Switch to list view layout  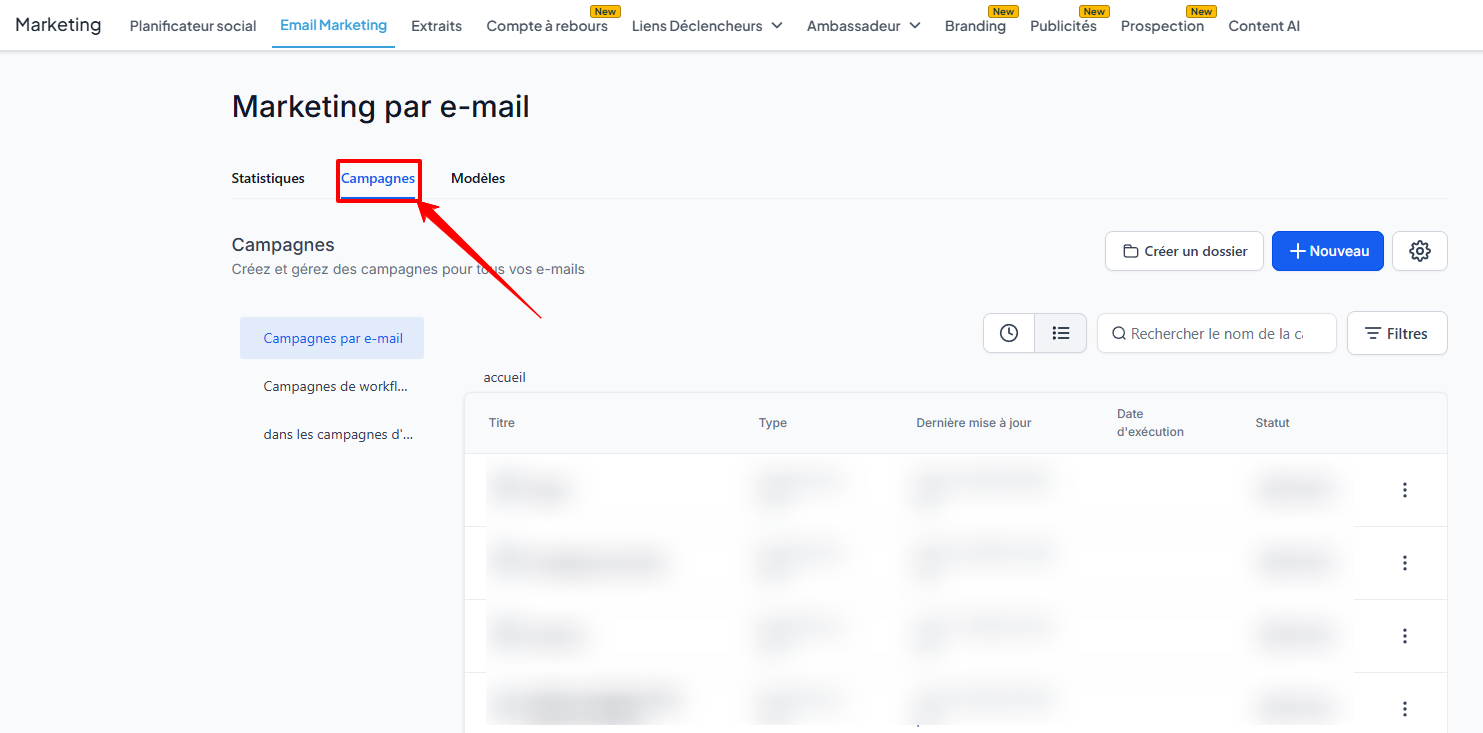(1061, 333)
